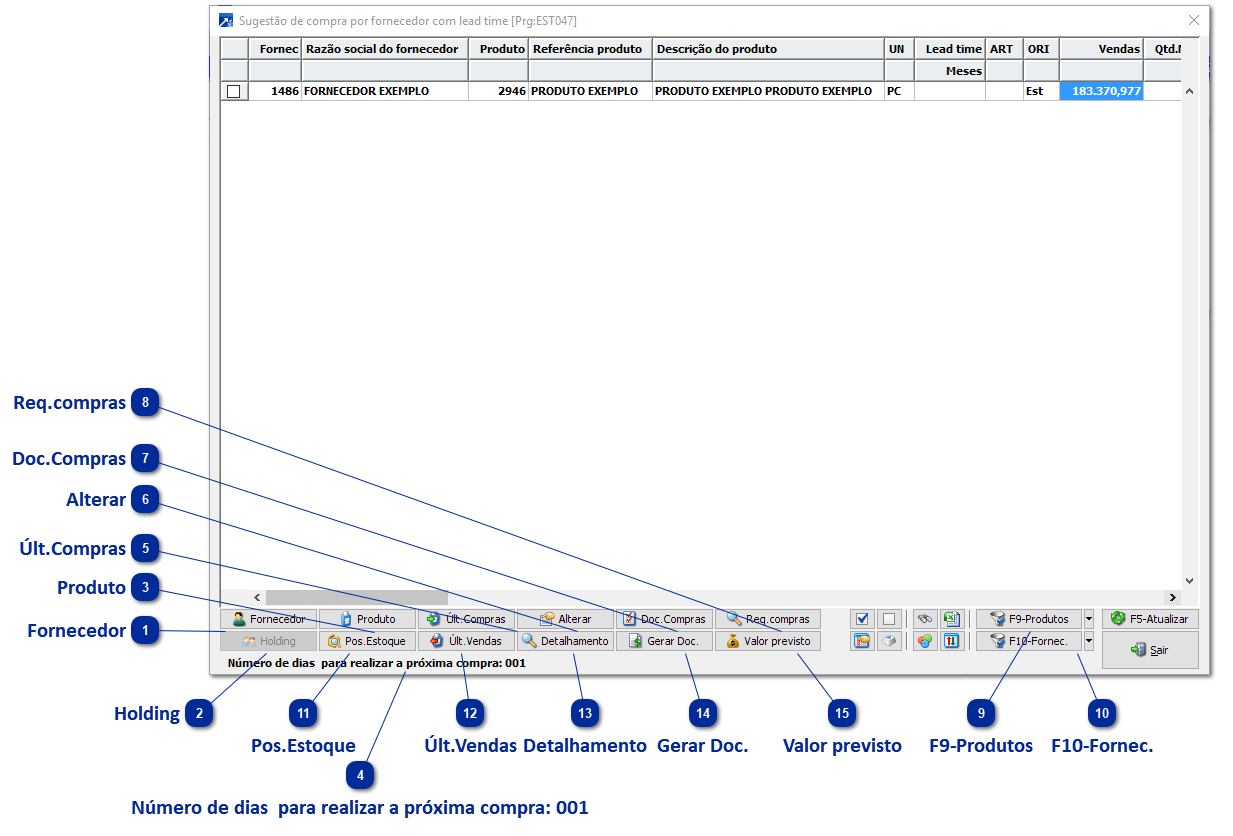
Task: Click the red-green arrows sort icon
Action: click(951, 641)
